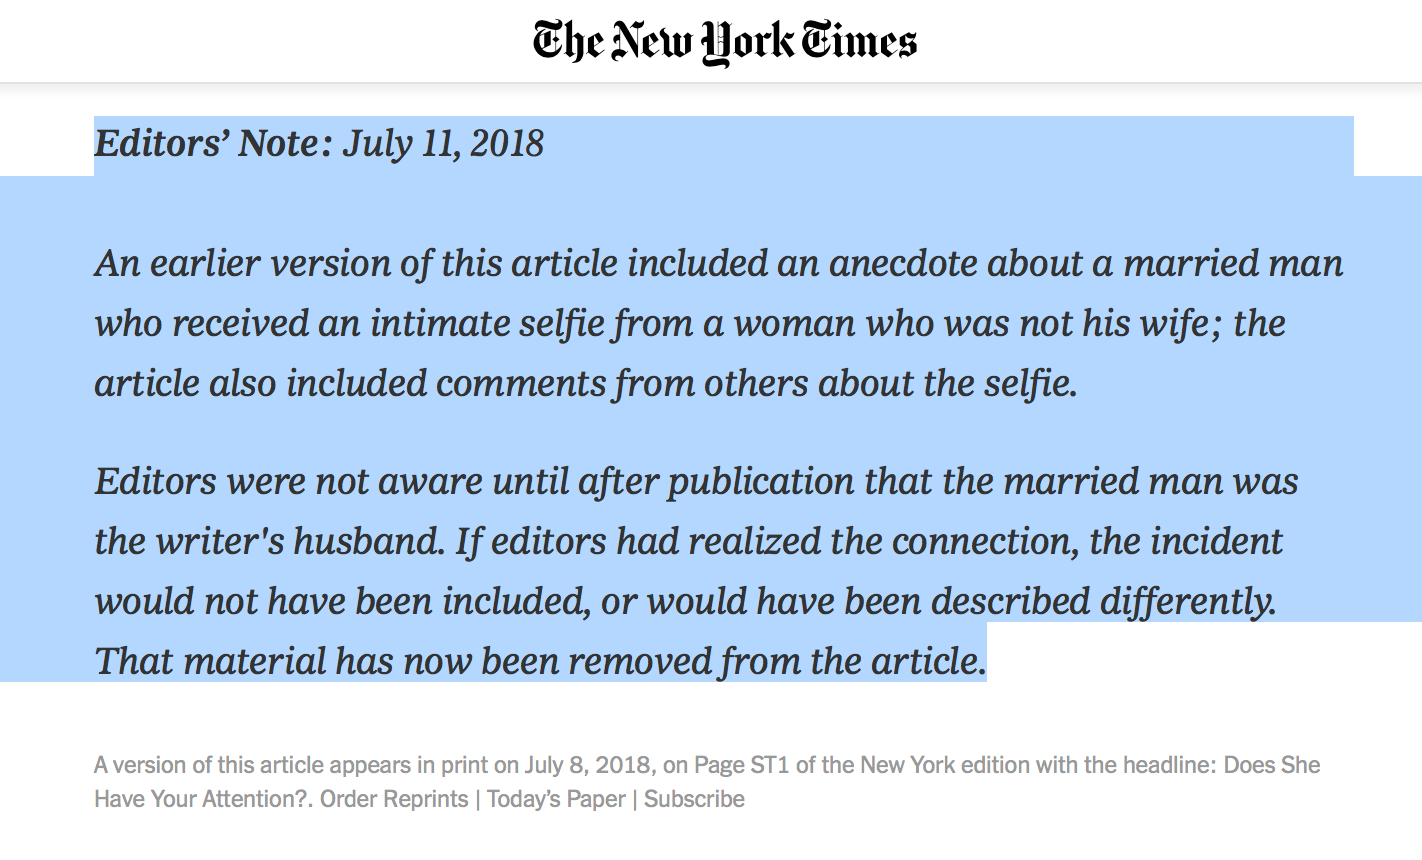Click the Subscribe link in the footer
This screenshot has height=860, width=1422.
[x=694, y=799]
